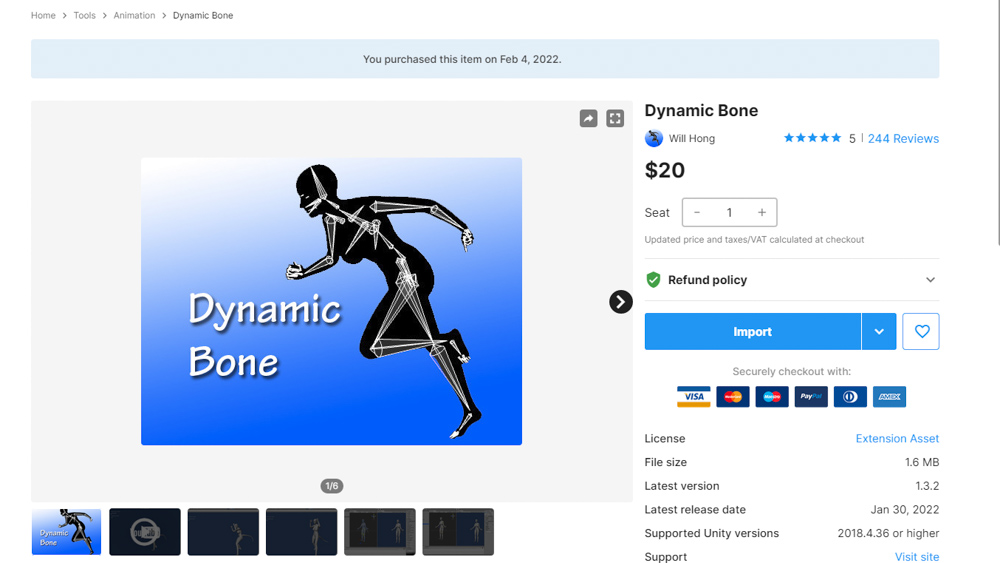Increase seat quantity with plus button
Viewport: 1000px width, 563px height.
coord(761,212)
